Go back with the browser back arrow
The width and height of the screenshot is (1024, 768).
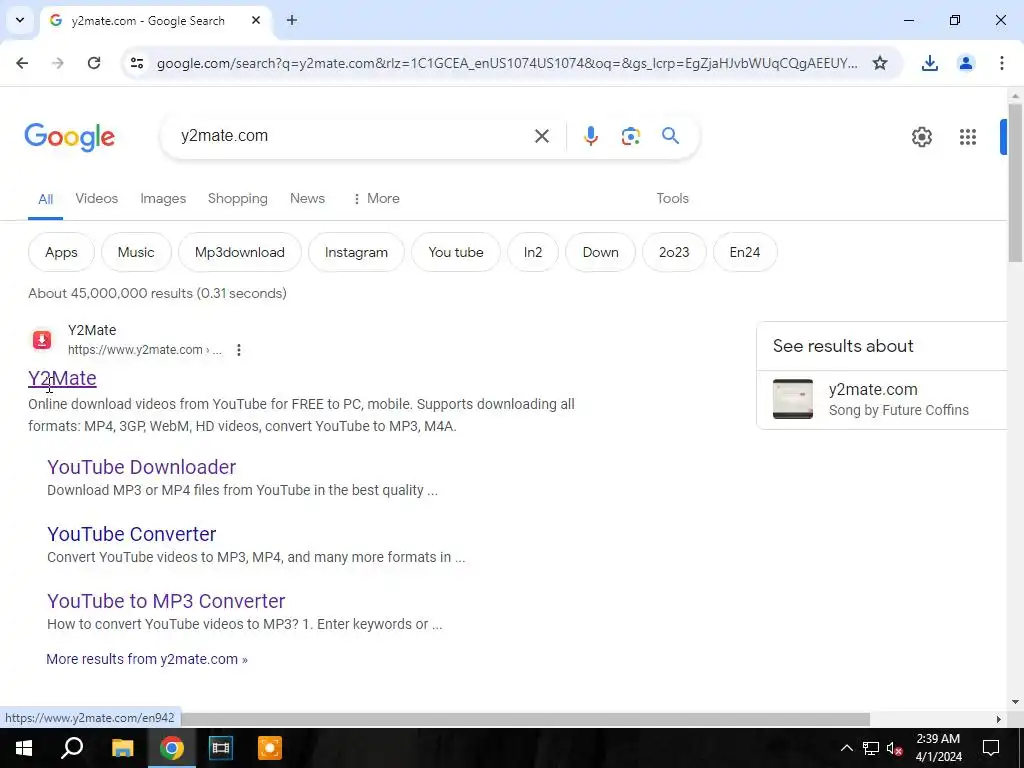22,63
